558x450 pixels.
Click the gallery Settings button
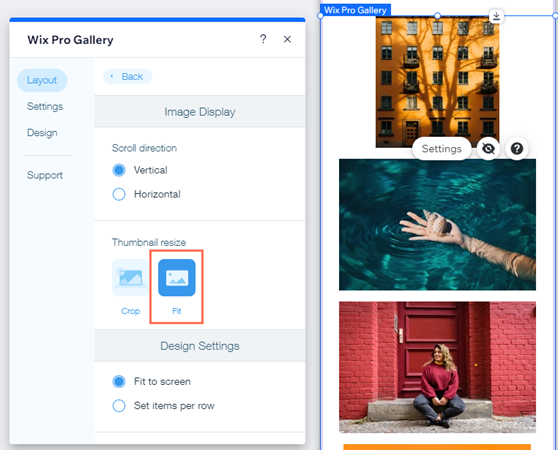pyautogui.click(x=442, y=149)
